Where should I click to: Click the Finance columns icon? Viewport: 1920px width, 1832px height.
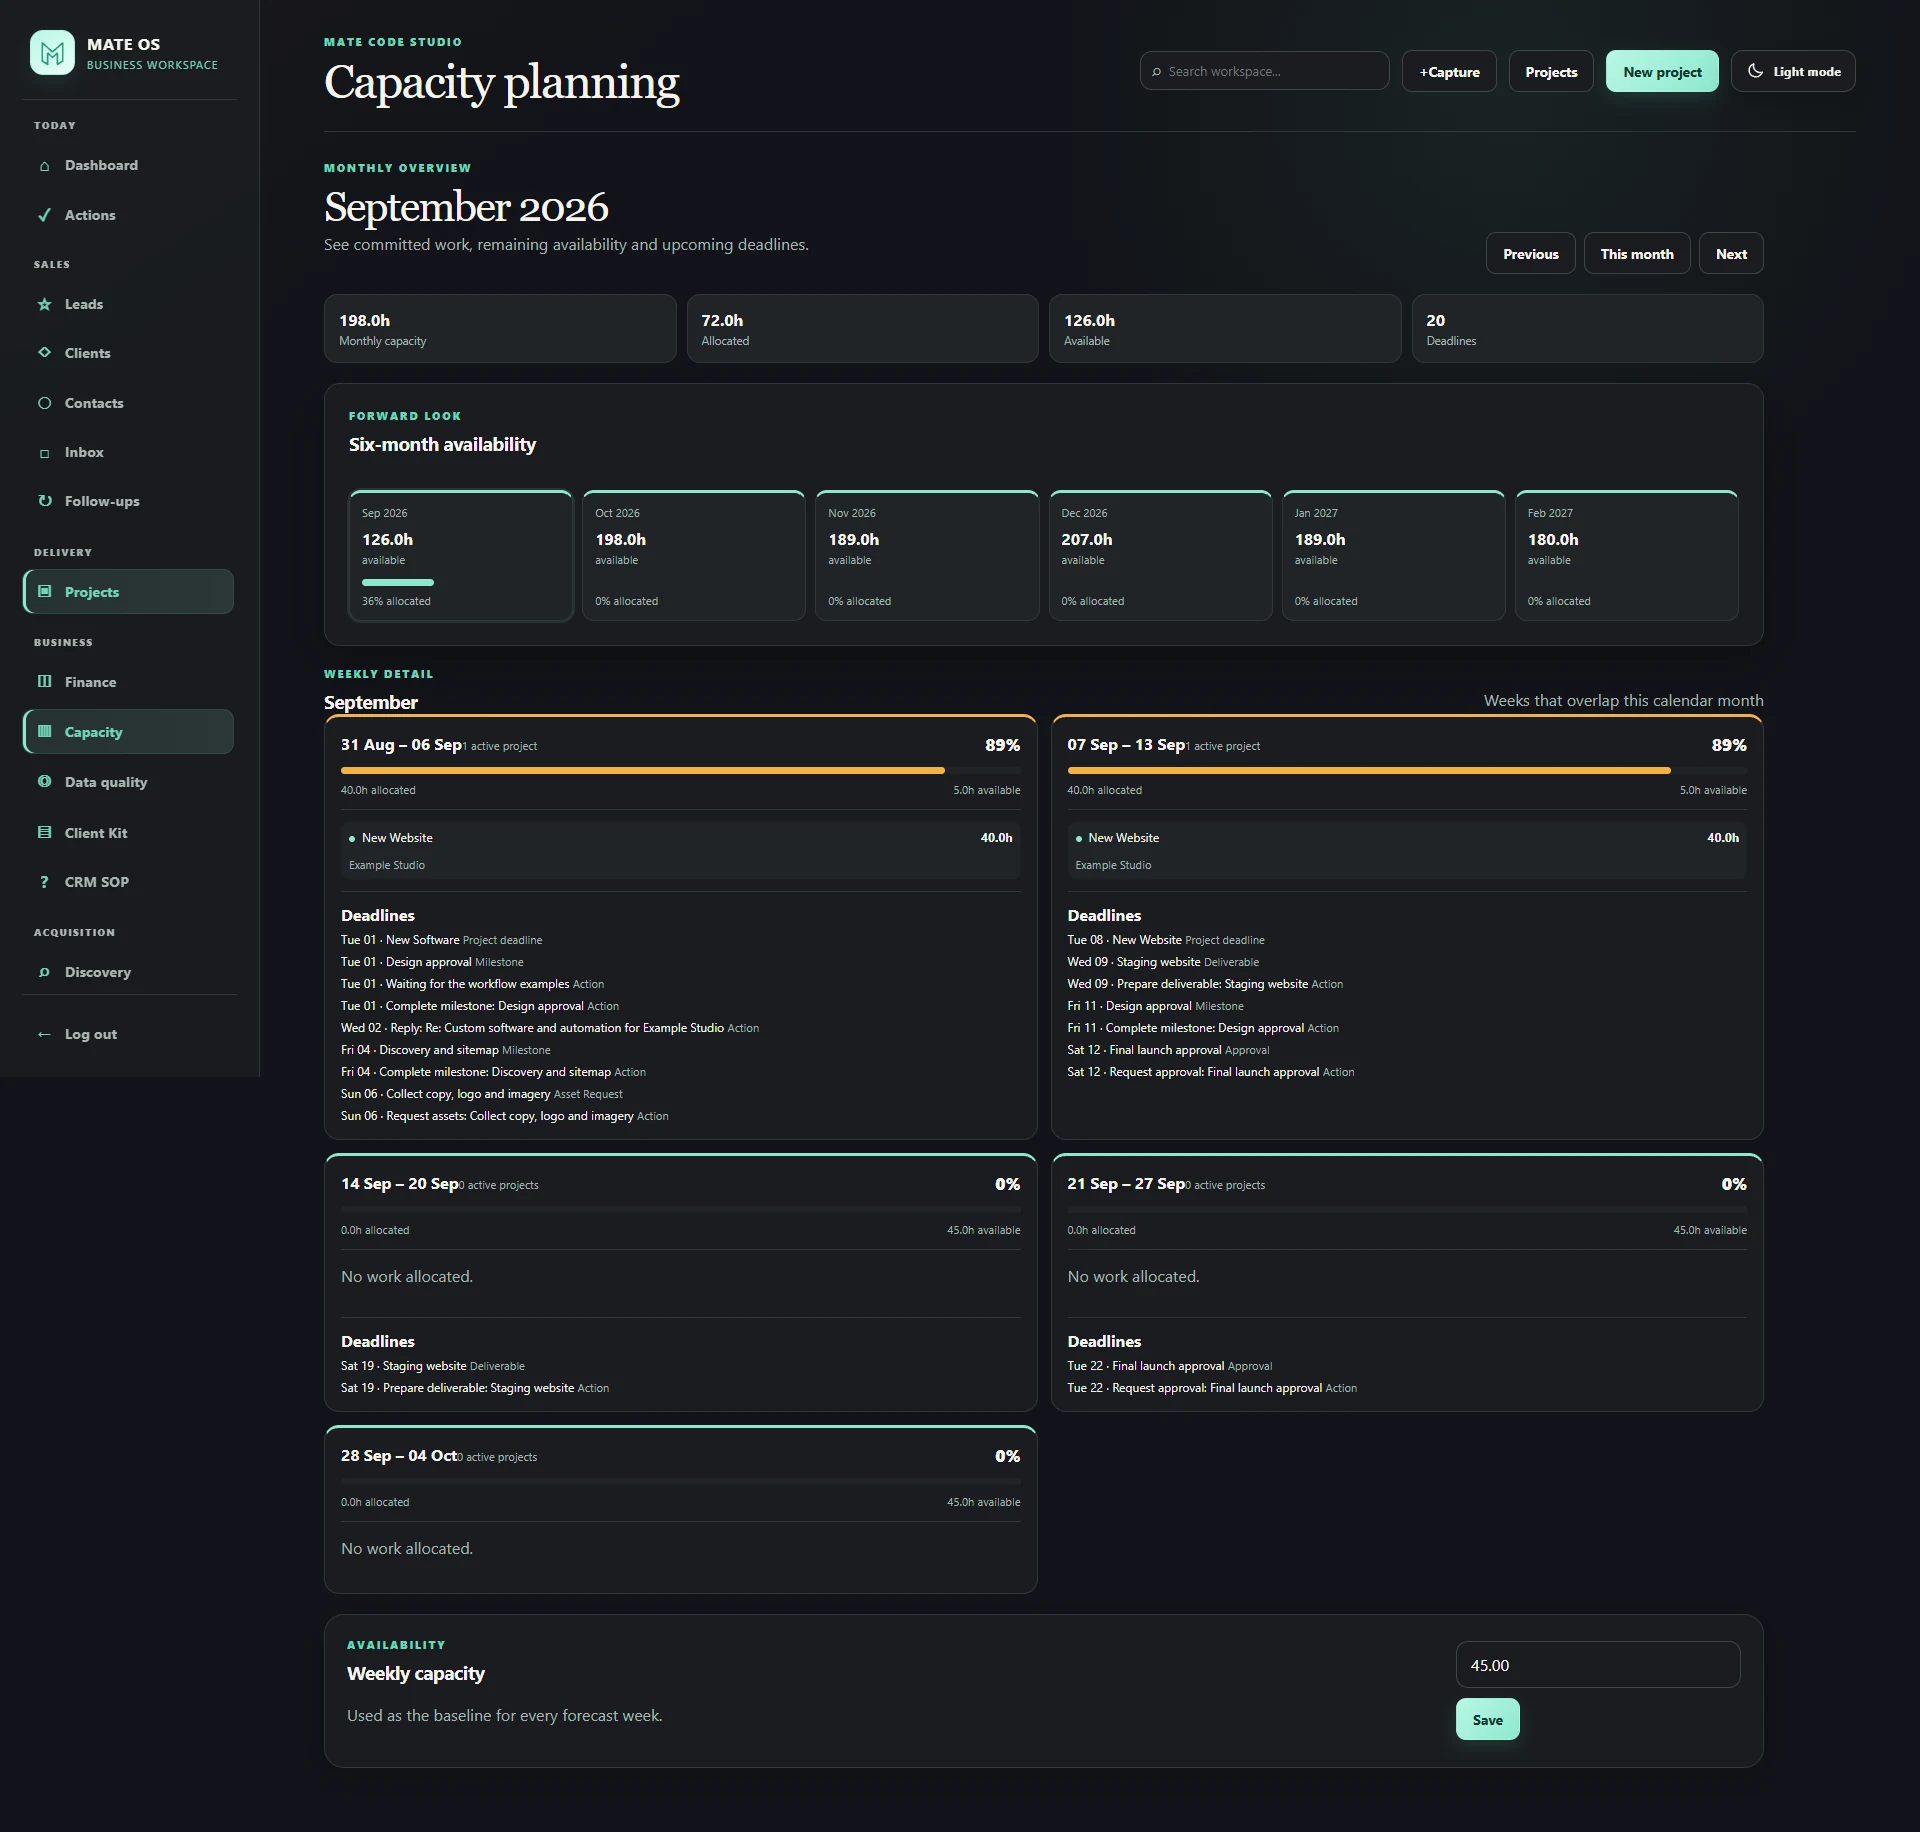tap(44, 682)
